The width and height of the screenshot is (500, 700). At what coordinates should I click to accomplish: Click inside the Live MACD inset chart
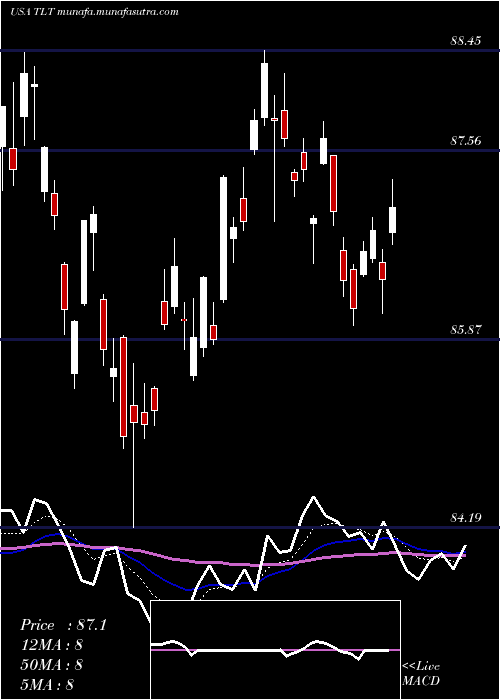275,650
